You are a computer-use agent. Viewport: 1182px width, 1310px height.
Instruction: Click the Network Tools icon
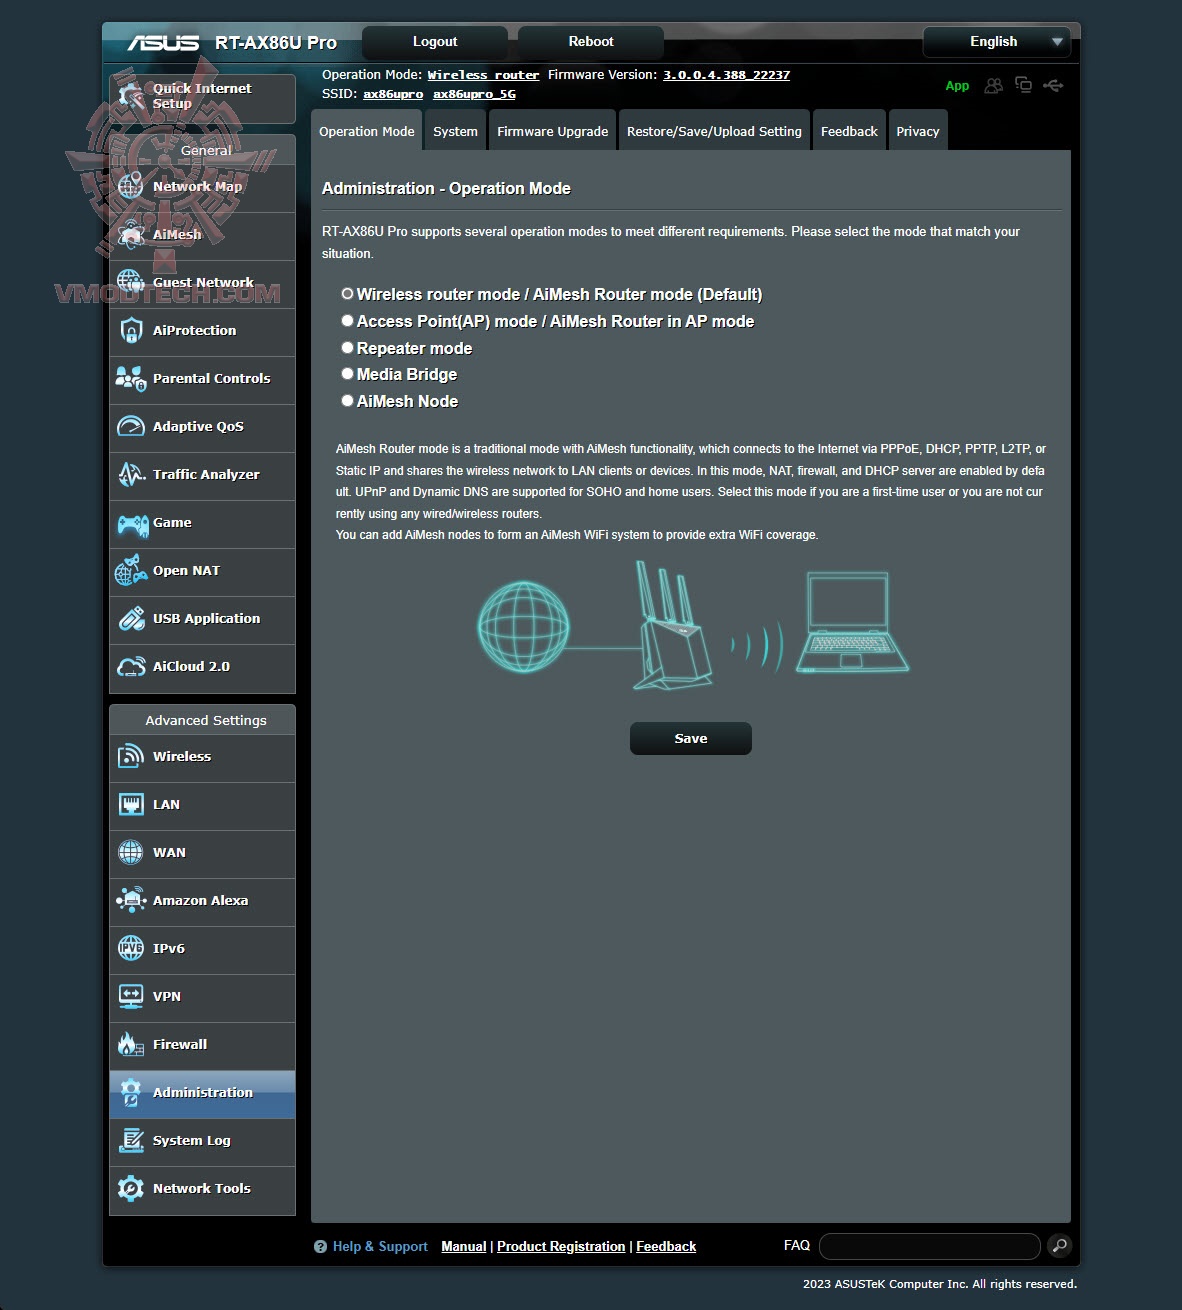pyautogui.click(x=131, y=1188)
